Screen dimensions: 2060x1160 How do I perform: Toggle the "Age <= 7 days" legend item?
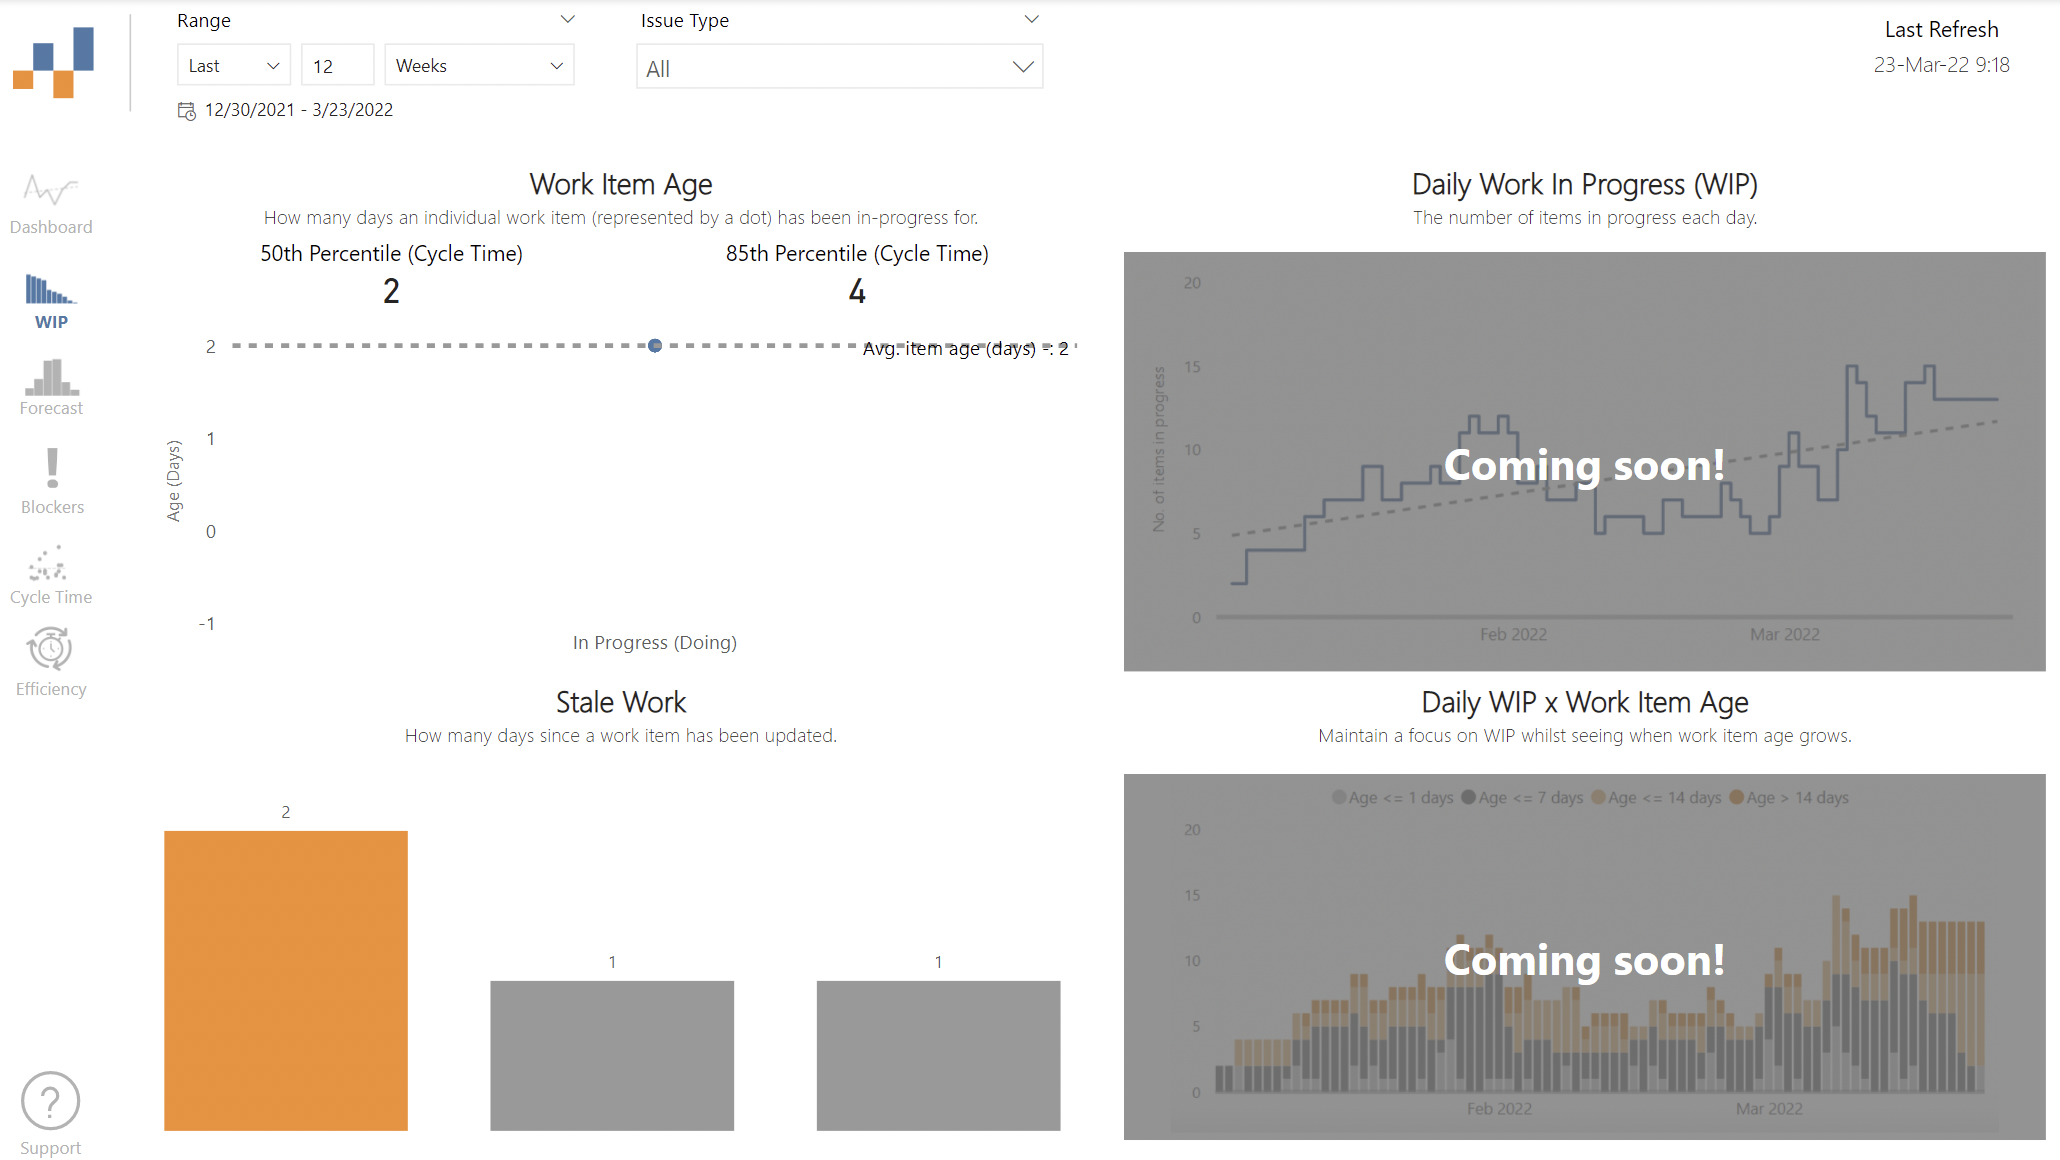[x=1522, y=797]
